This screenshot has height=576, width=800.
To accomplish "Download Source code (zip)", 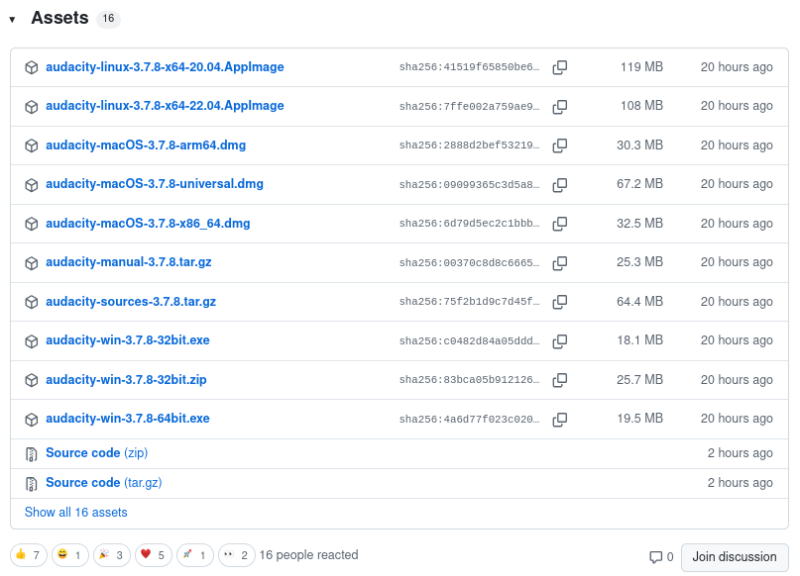I will pos(97,453).
